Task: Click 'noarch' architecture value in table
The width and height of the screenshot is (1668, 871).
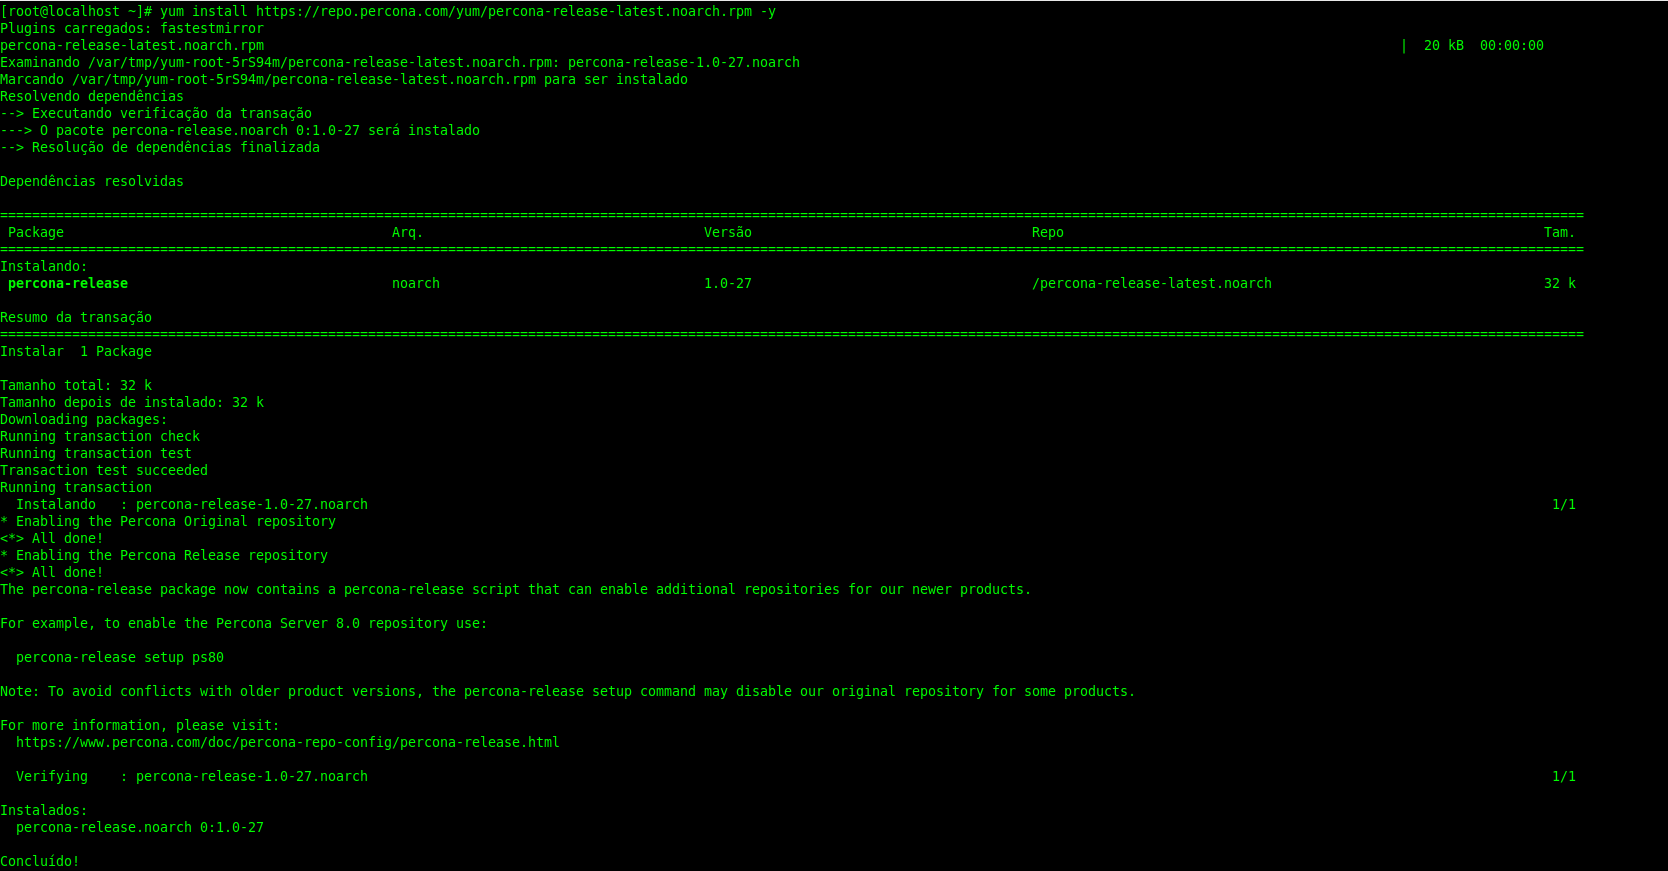Action: [x=416, y=283]
